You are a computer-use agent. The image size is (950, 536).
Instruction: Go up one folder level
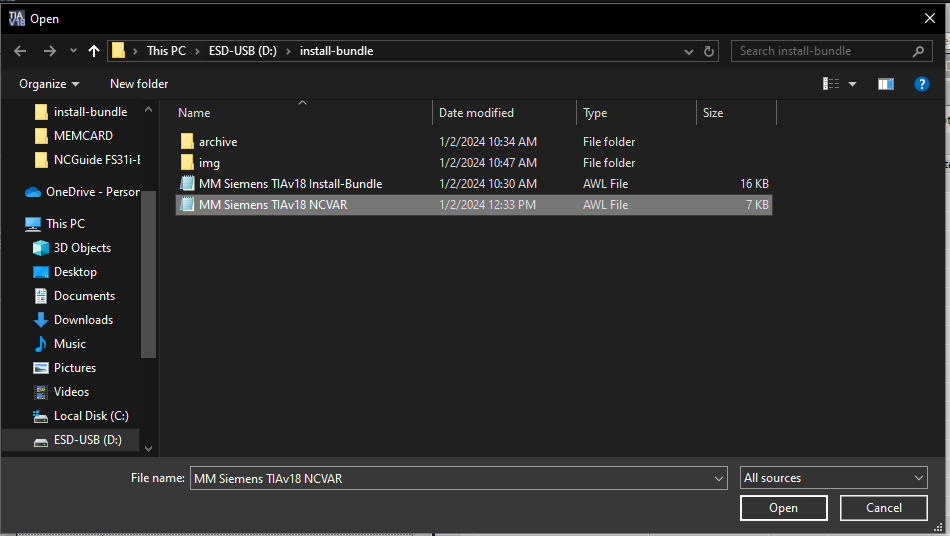[x=93, y=51]
